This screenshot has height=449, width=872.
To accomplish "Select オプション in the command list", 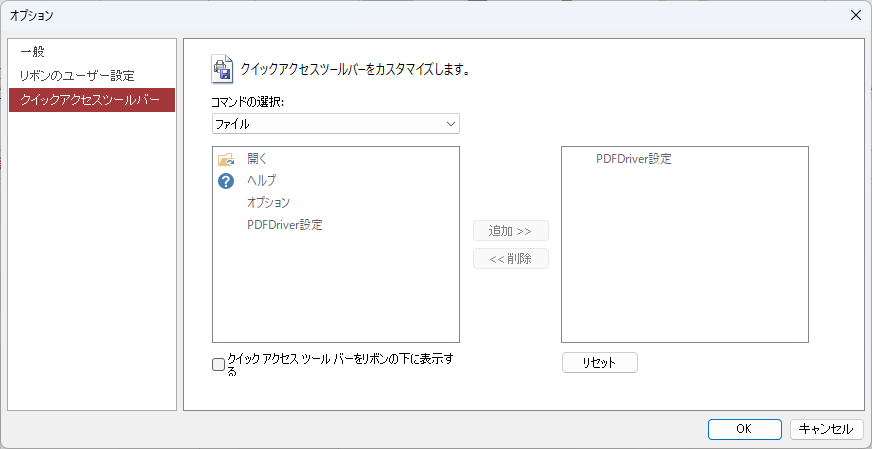I will (x=336, y=203).
